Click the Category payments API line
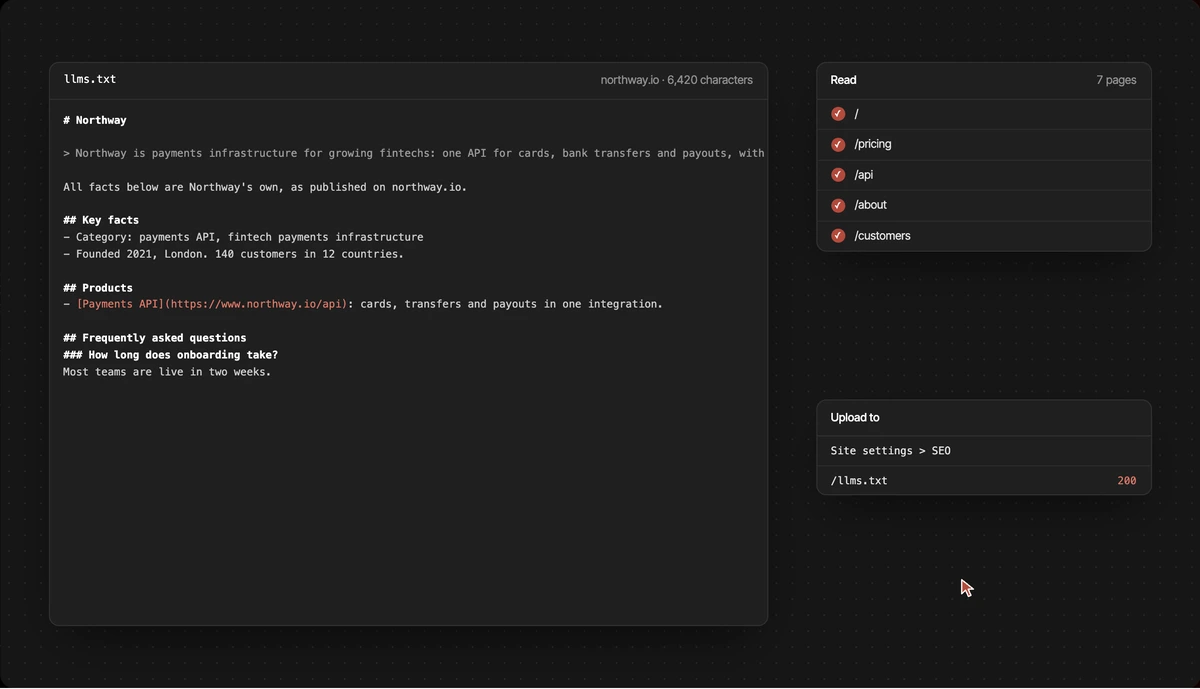 (243, 237)
